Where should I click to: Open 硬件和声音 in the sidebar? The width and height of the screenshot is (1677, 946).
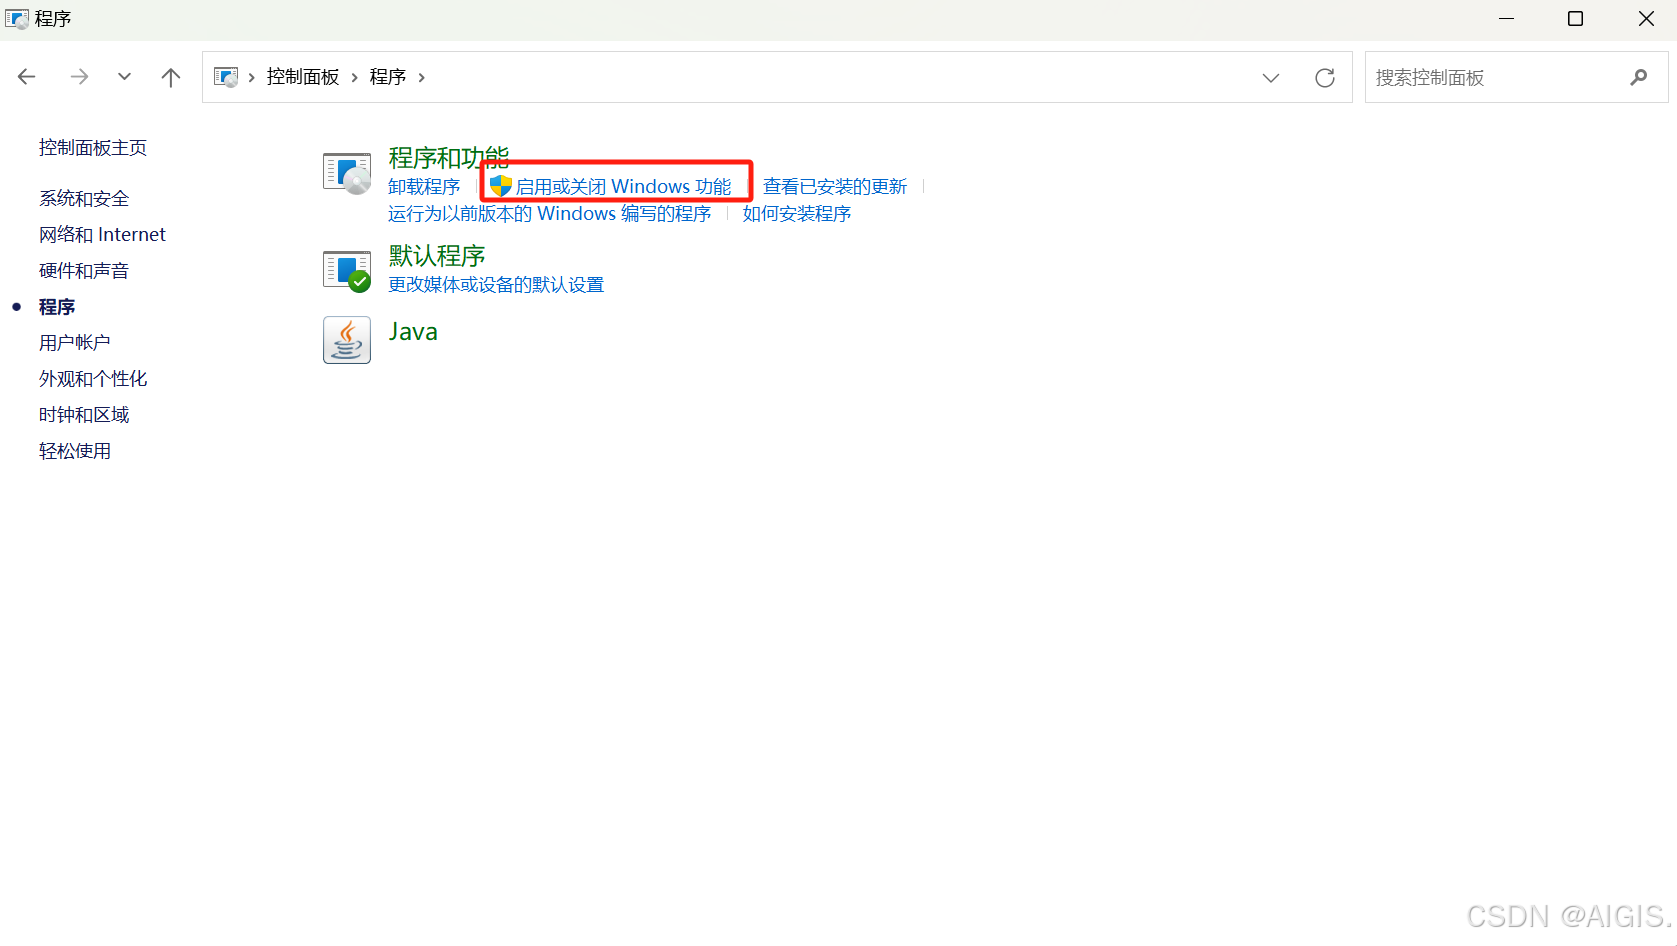pyautogui.click(x=84, y=271)
